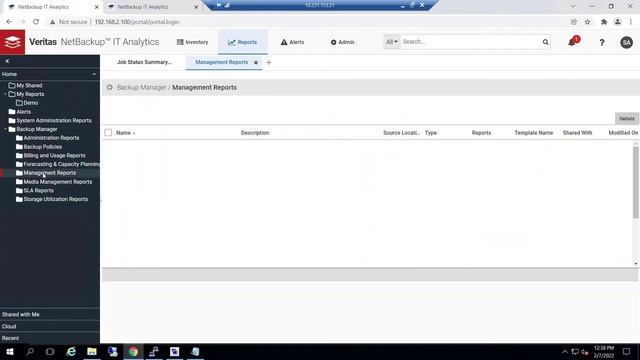This screenshot has width=640, height=360.
Task: Click the Backup Manager breadcrumb link
Action: click(x=142, y=87)
